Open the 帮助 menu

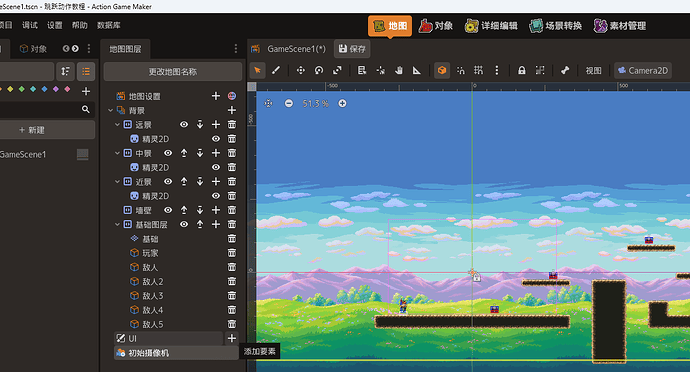pyautogui.click(x=80, y=25)
